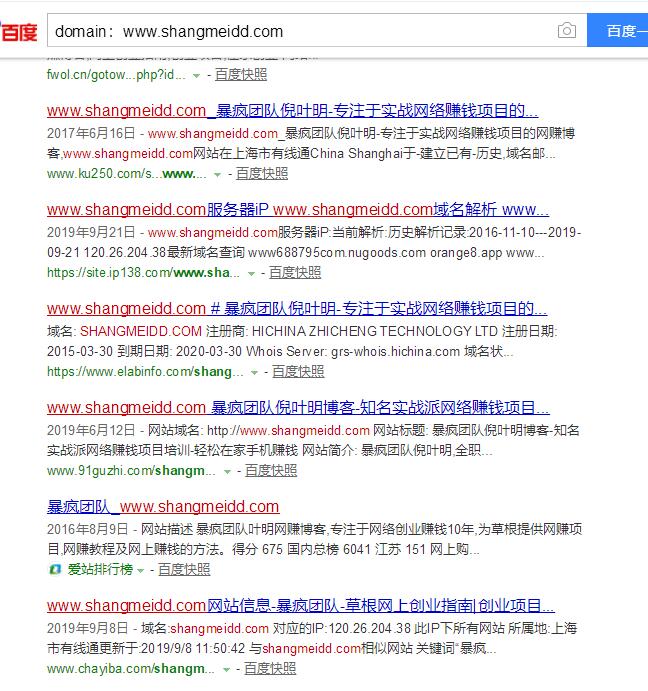Open 百度快照 for the 91guzhi.com result
The width and height of the screenshot is (648, 691).
pos(271,471)
